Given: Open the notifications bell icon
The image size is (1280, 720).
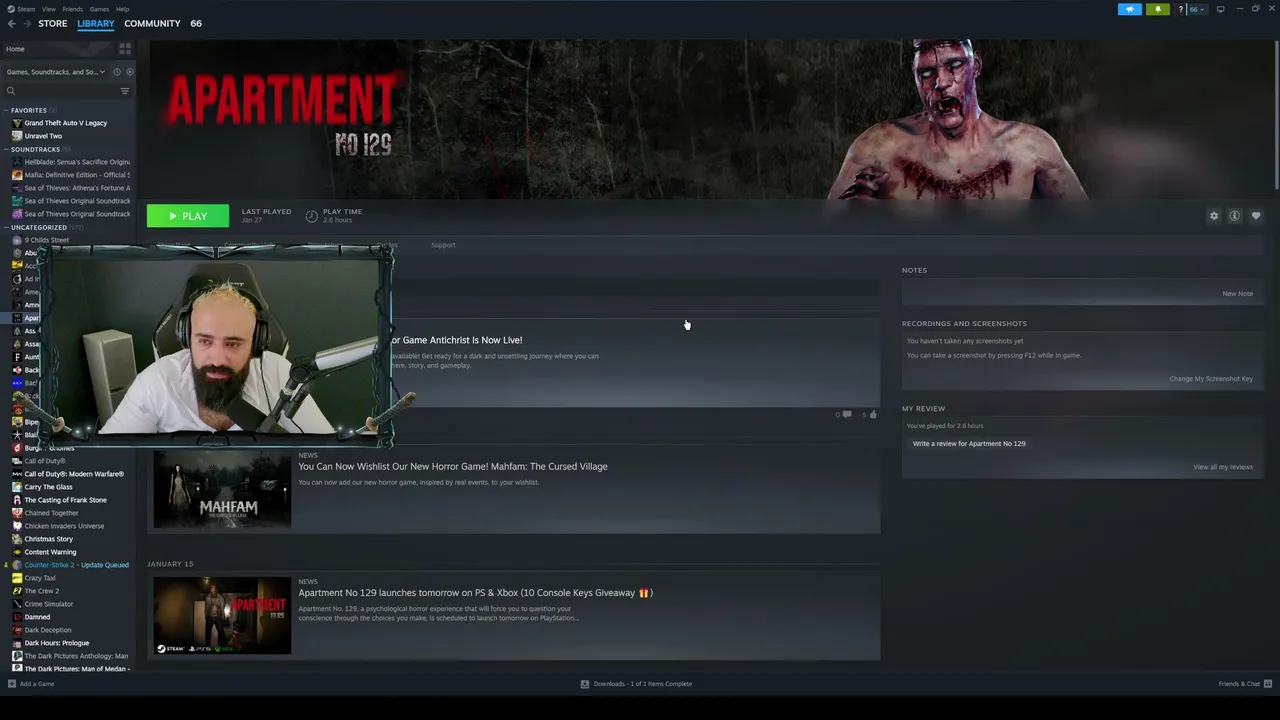Looking at the screenshot, I should 1158,9.
